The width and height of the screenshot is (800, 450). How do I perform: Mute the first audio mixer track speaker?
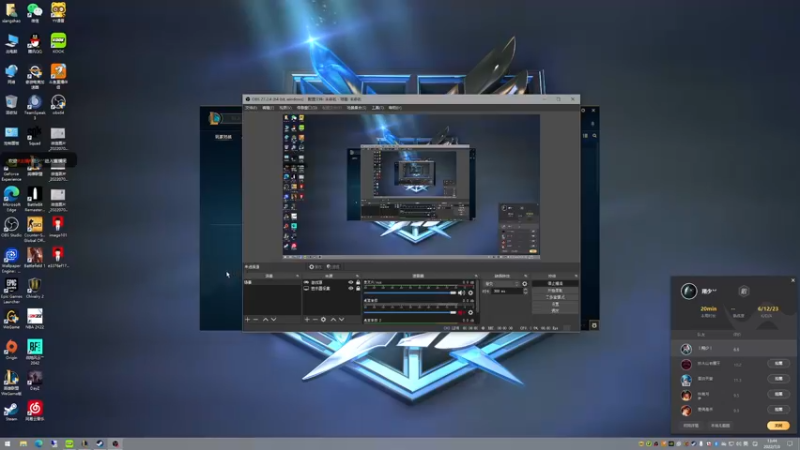click(x=461, y=293)
